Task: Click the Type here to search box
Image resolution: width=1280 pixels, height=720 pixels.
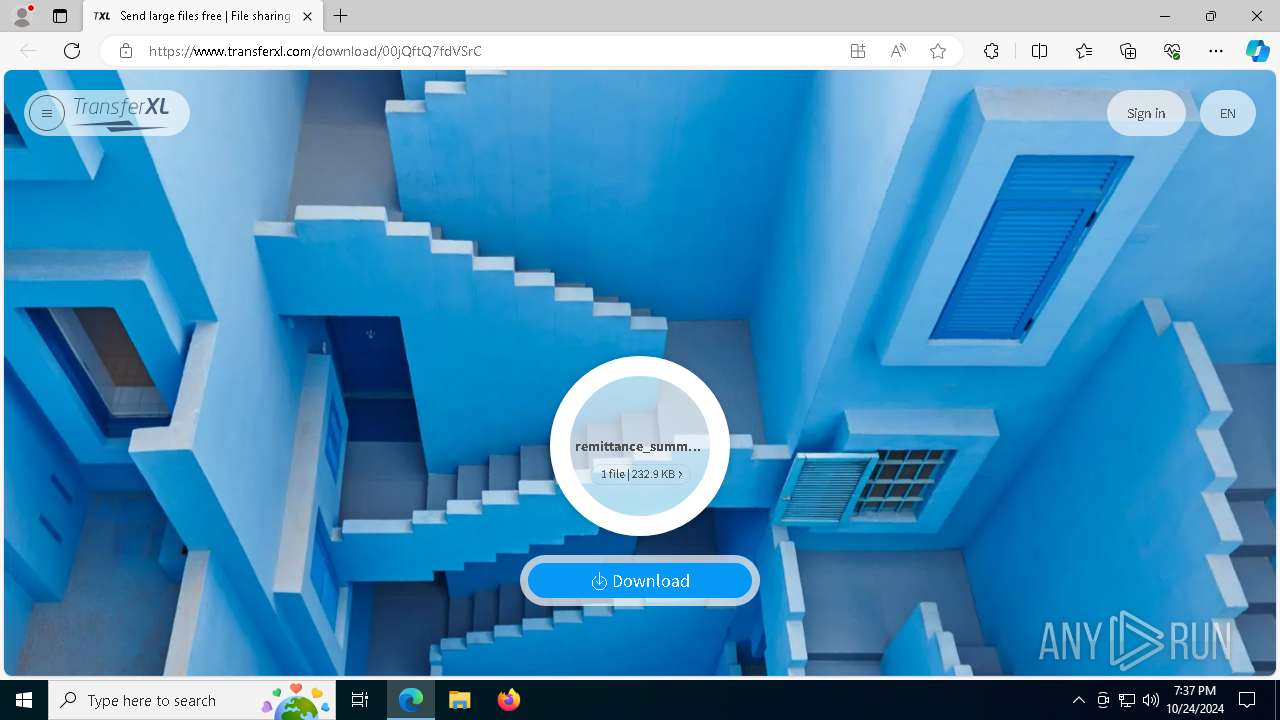Action: [193, 700]
